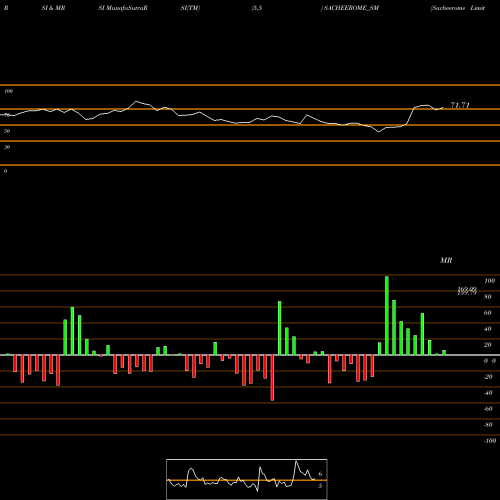Click the "SI(TM)" header text
The height and width of the screenshot is (500, 500).
click(190, 8)
